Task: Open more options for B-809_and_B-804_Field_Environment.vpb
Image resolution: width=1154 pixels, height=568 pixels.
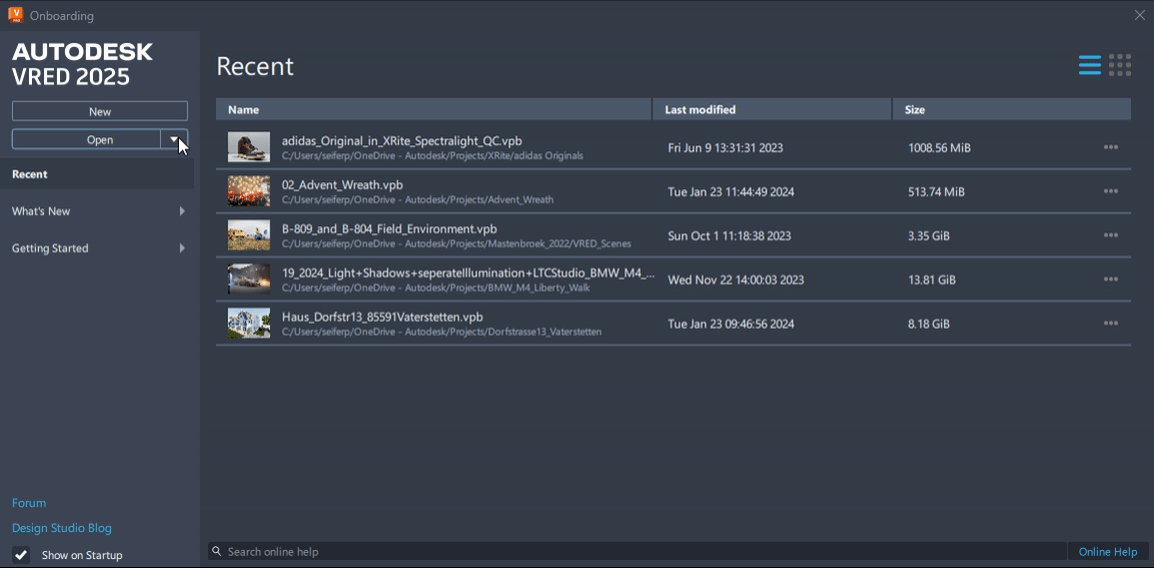Action: (1111, 235)
